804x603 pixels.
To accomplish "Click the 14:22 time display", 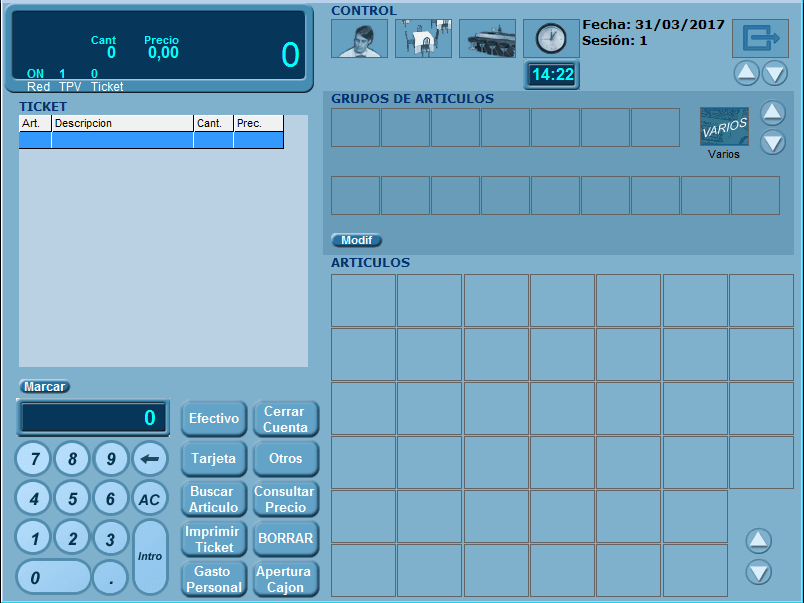I will coord(551,74).
